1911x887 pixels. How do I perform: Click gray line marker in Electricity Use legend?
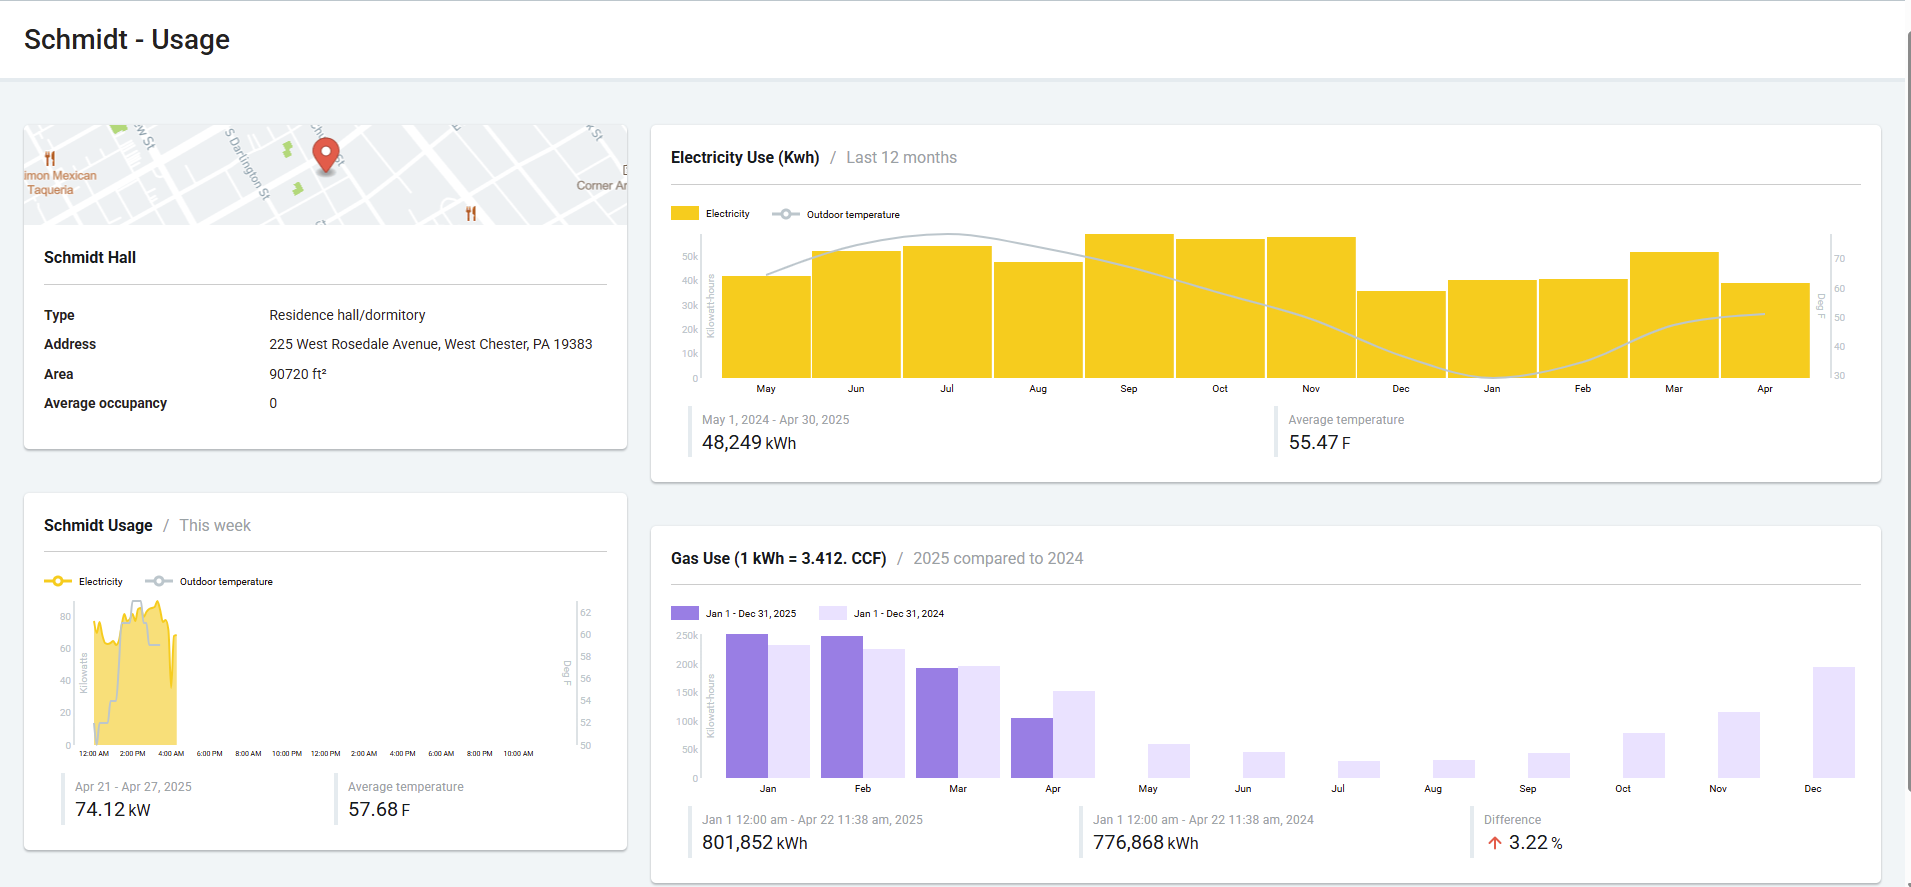point(786,214)
